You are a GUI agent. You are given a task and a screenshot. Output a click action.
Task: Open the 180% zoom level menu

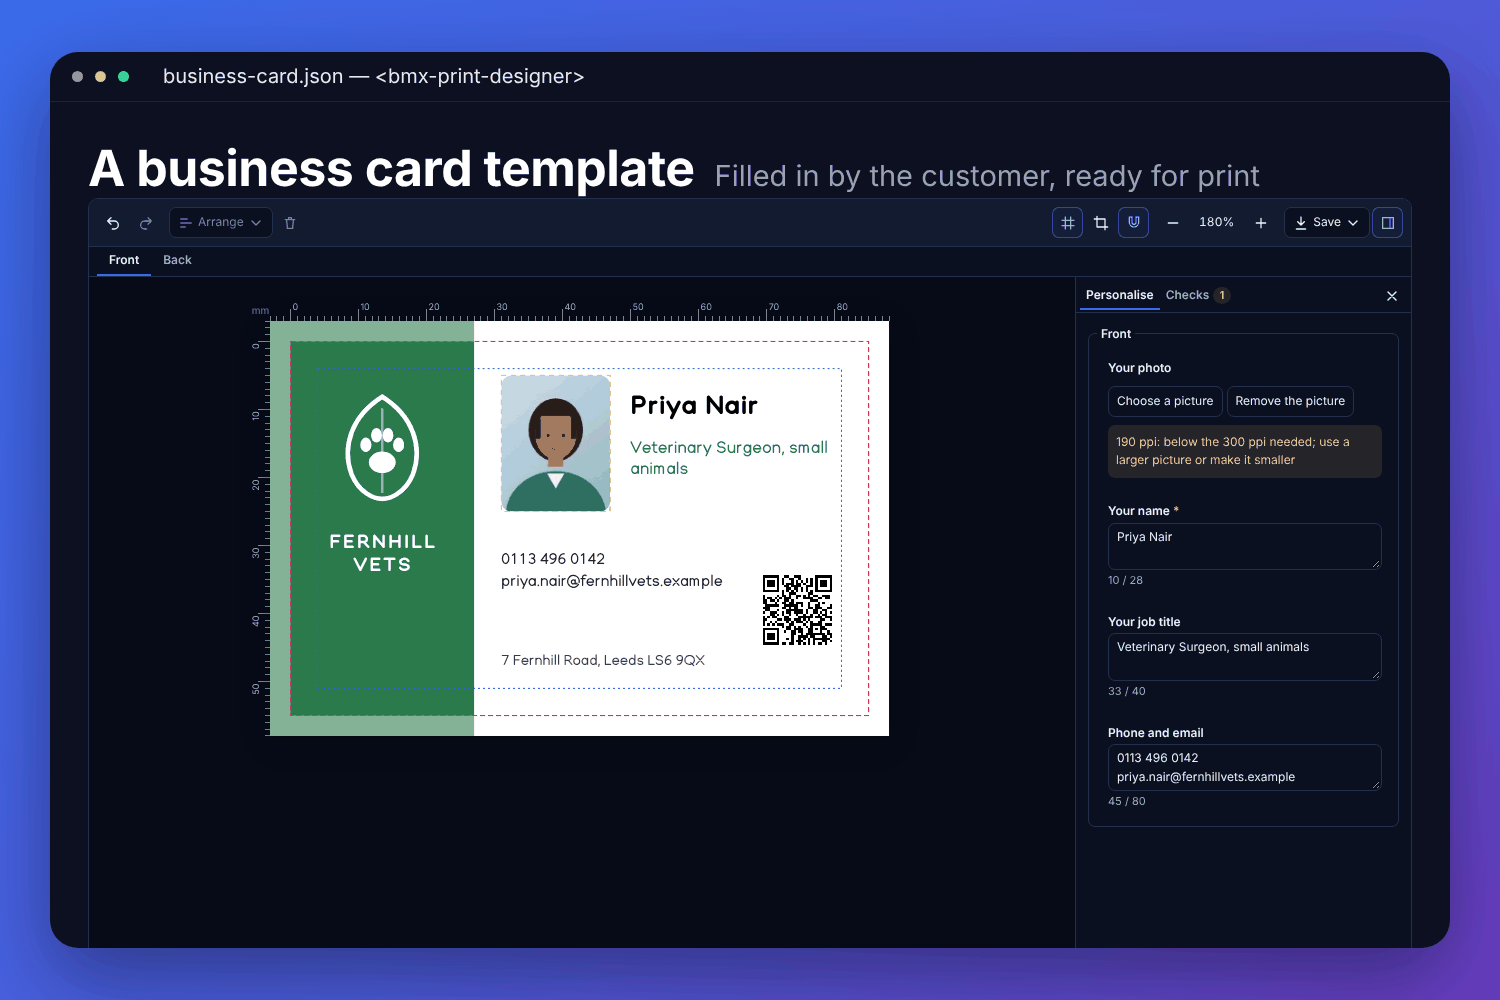1217,223
